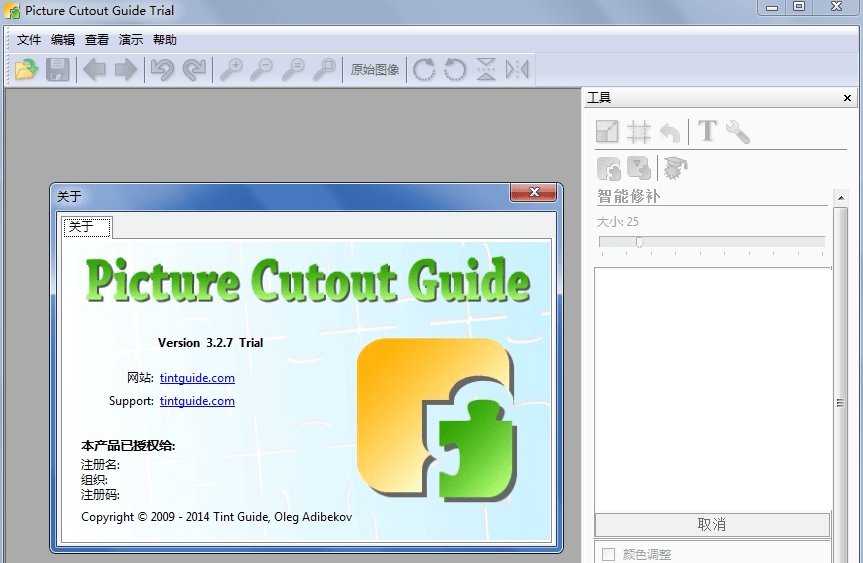Open the 演示 menu
This screenshot has height=563, width=863.
(131, 40)
